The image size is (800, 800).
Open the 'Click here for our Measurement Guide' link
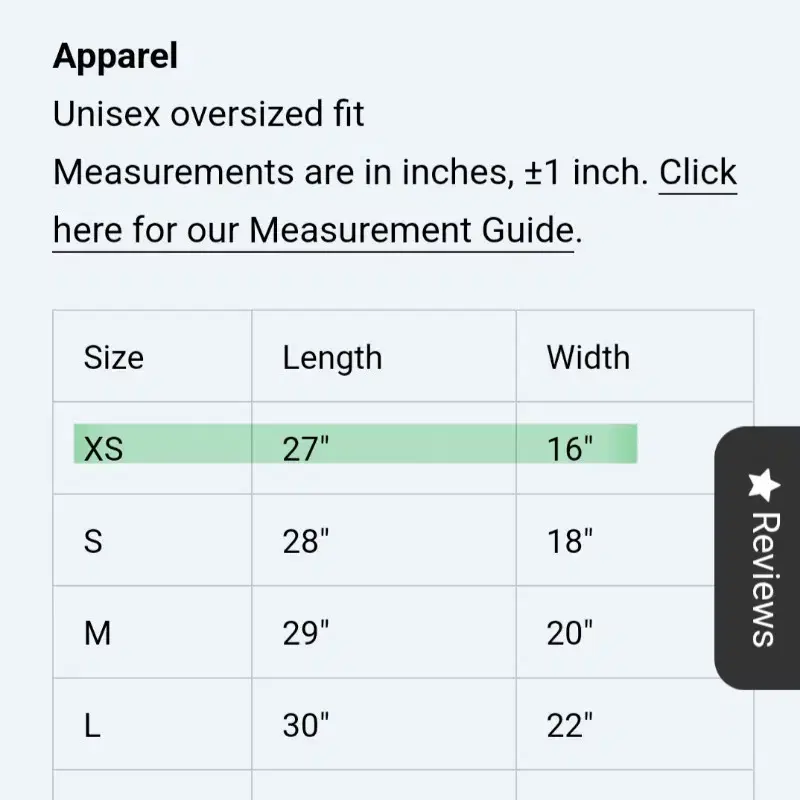point(395,201)
